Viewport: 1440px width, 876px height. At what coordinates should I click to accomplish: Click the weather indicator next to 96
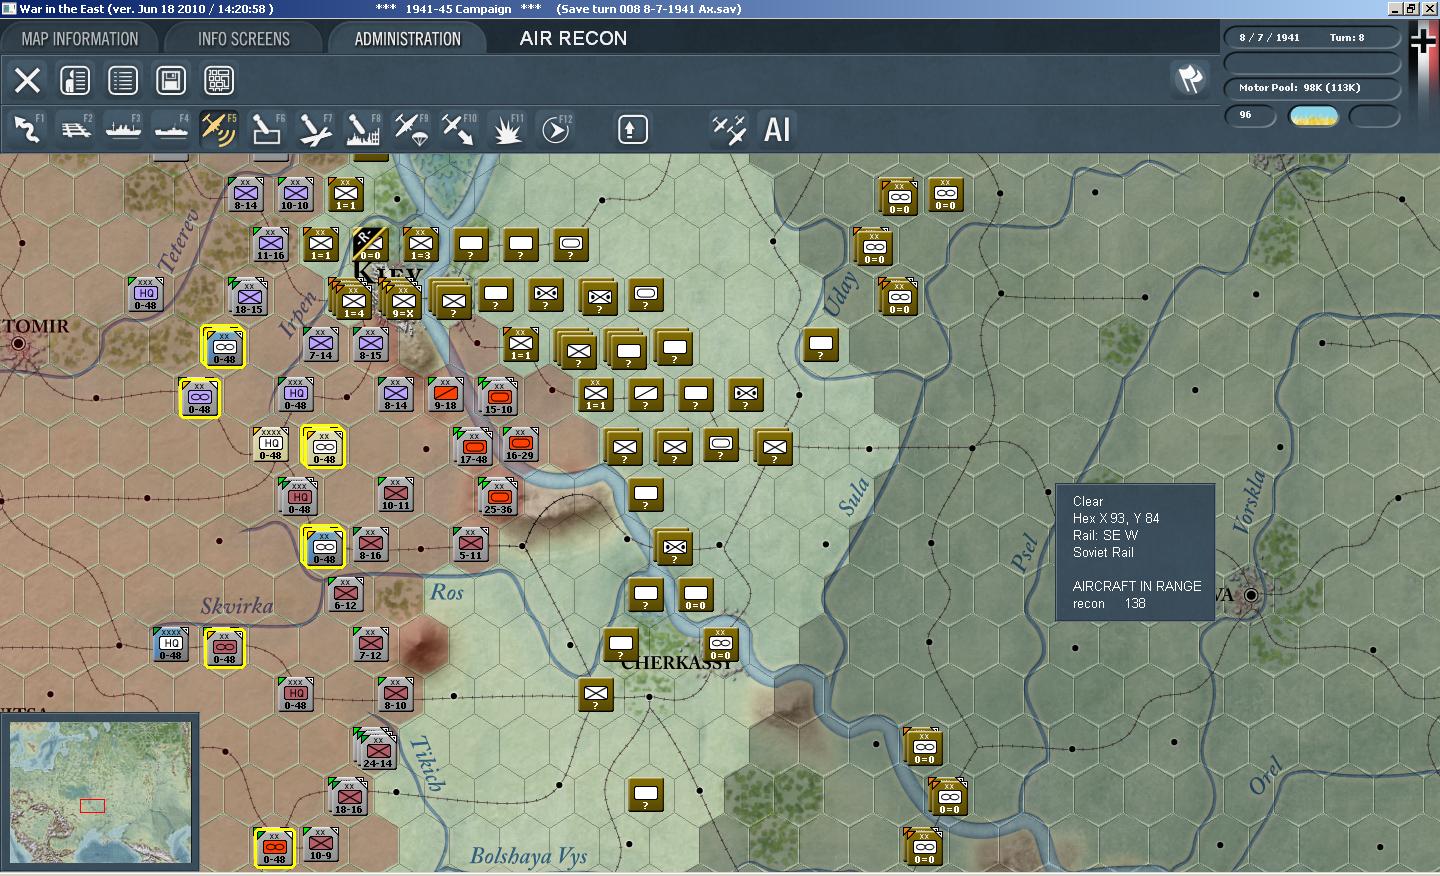pos(1314,116)
